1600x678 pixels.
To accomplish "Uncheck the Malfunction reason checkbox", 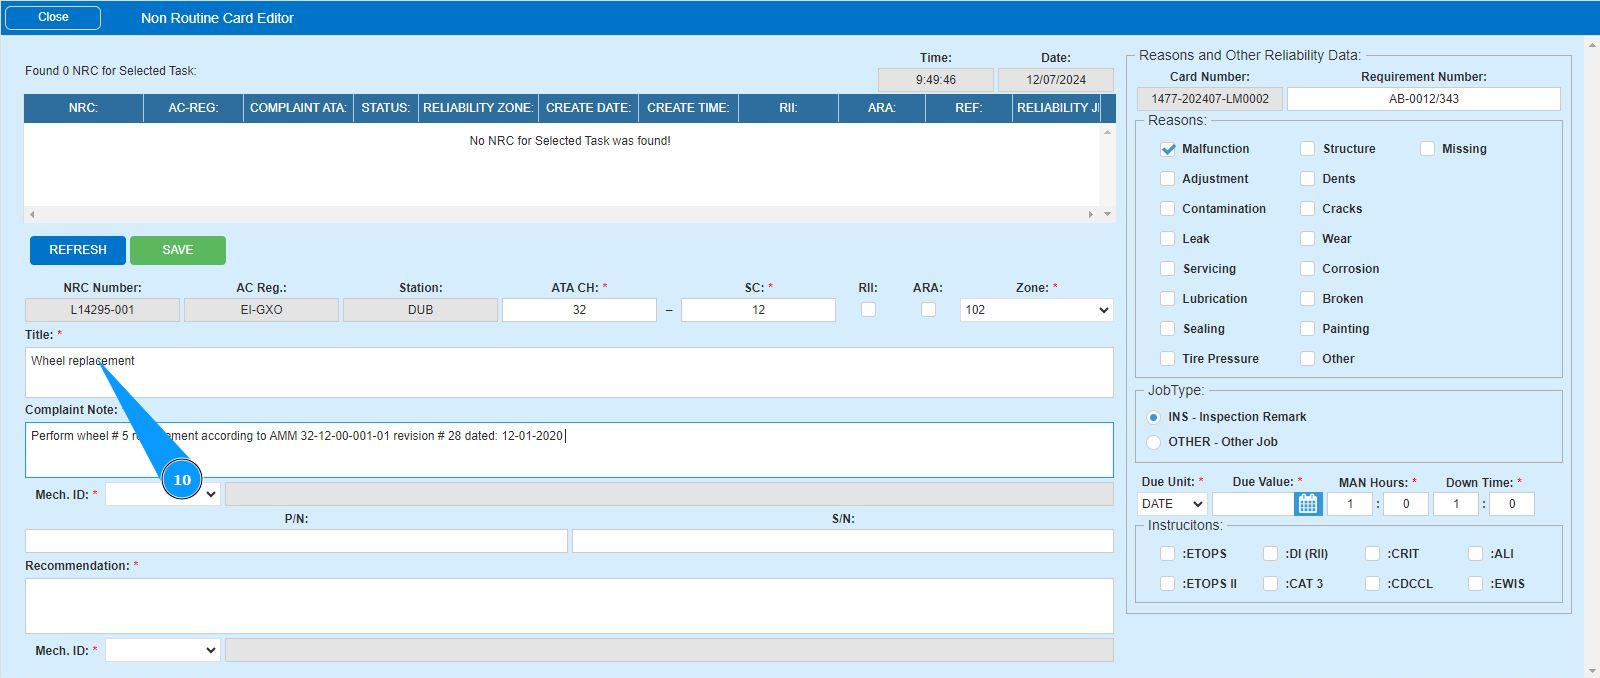I will pos(1167,149).
